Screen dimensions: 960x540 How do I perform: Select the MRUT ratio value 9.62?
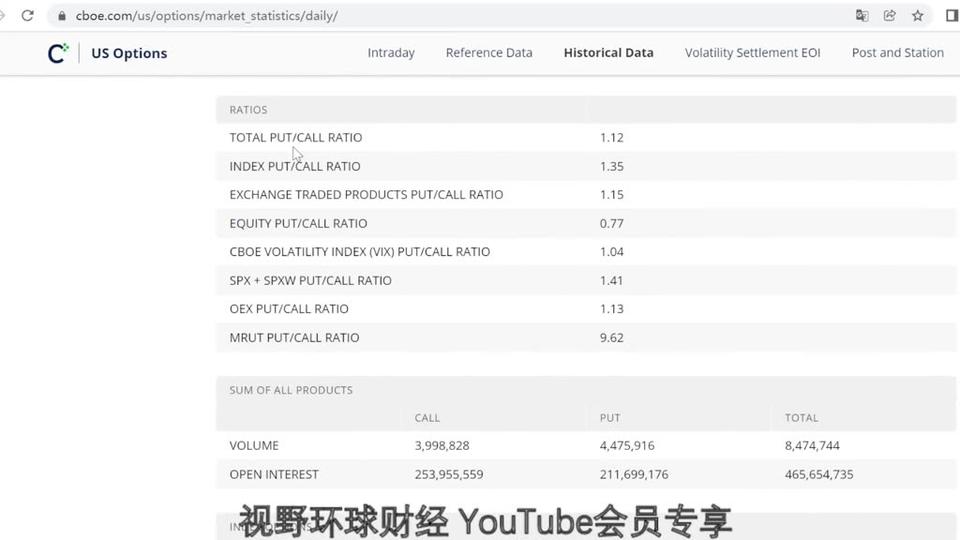point(612,337)
